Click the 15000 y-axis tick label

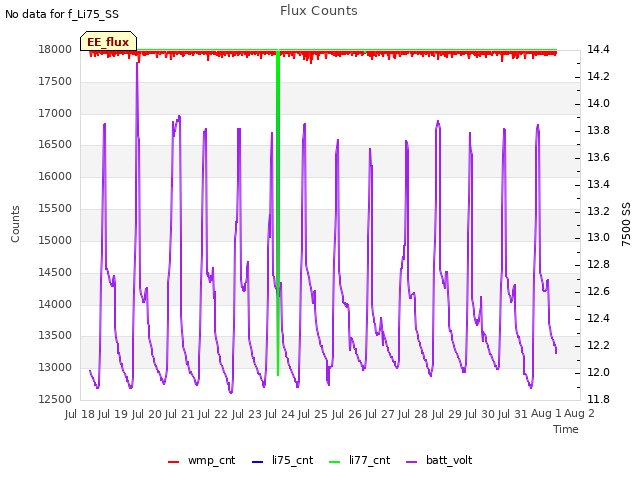click(55, 240)
